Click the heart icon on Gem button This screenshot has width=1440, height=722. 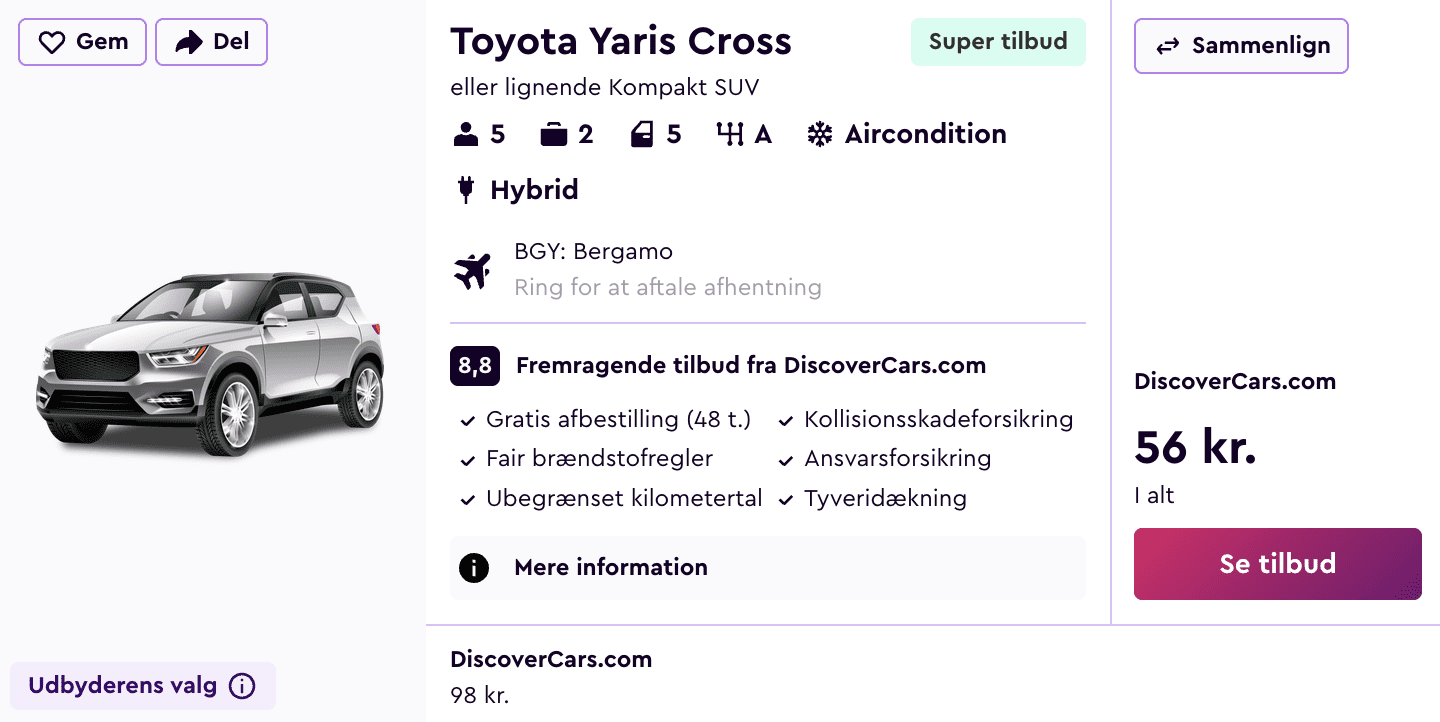[51, 42]
